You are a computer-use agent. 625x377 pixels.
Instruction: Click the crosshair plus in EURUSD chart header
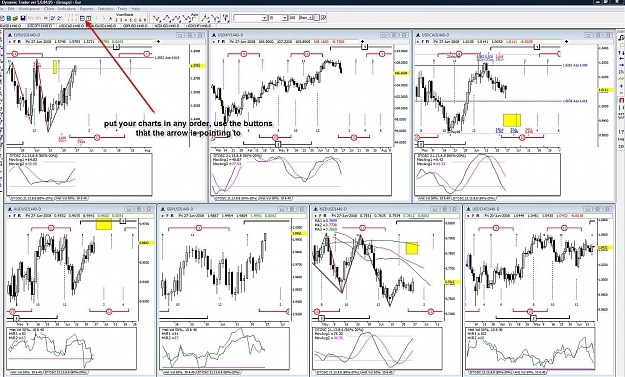tap(158, 41)
